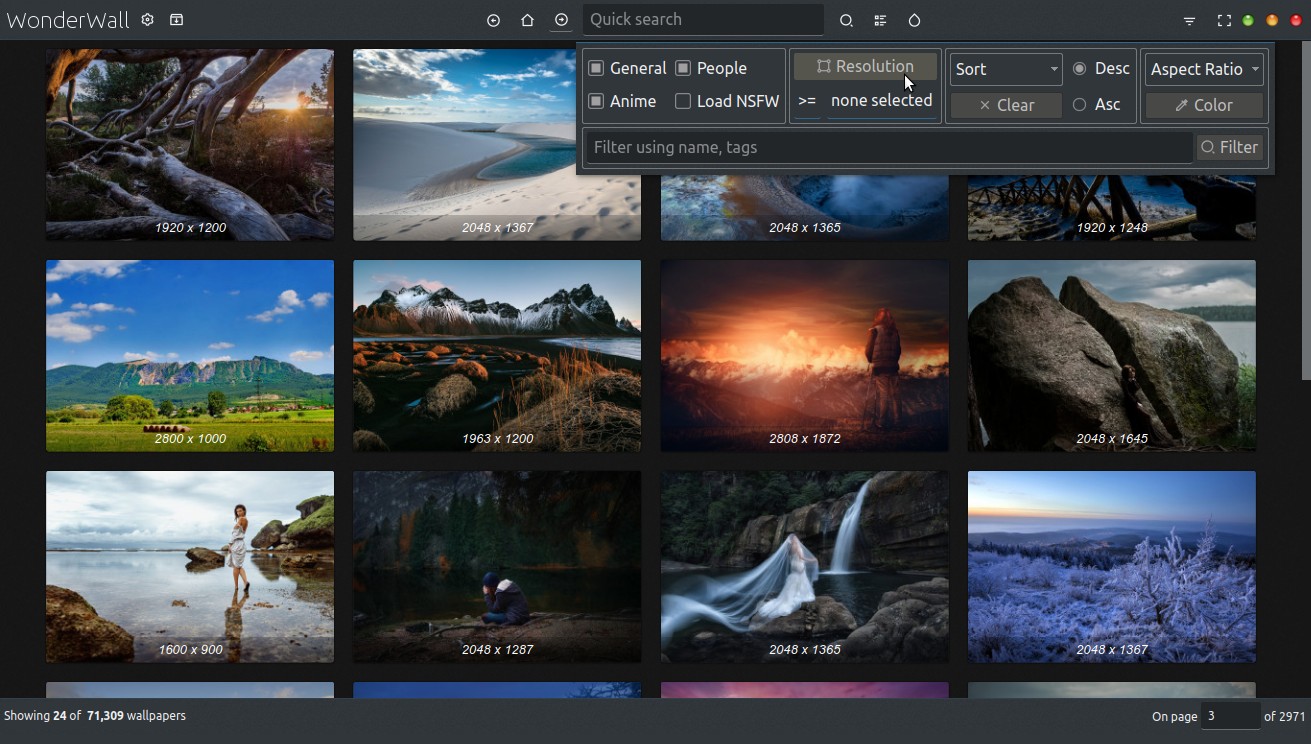The height and width of the screenshot is (744, 1311).
Task: Click the window icon beside settings gear
Action: pyautogui.click(x=176, y=20)
